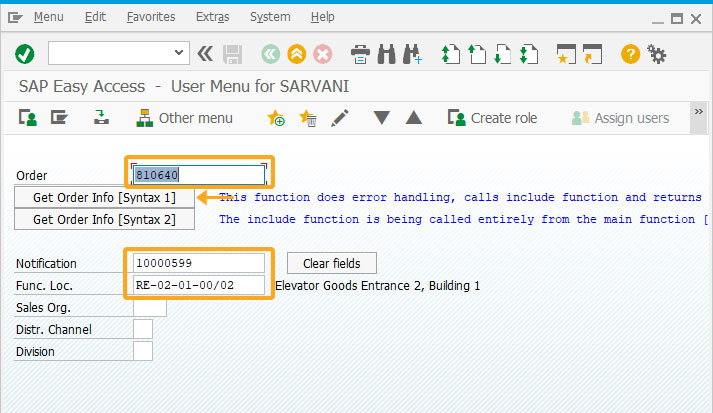Click the Create New Session icon
Screen dimensions: 713x413
pos(566,54)
